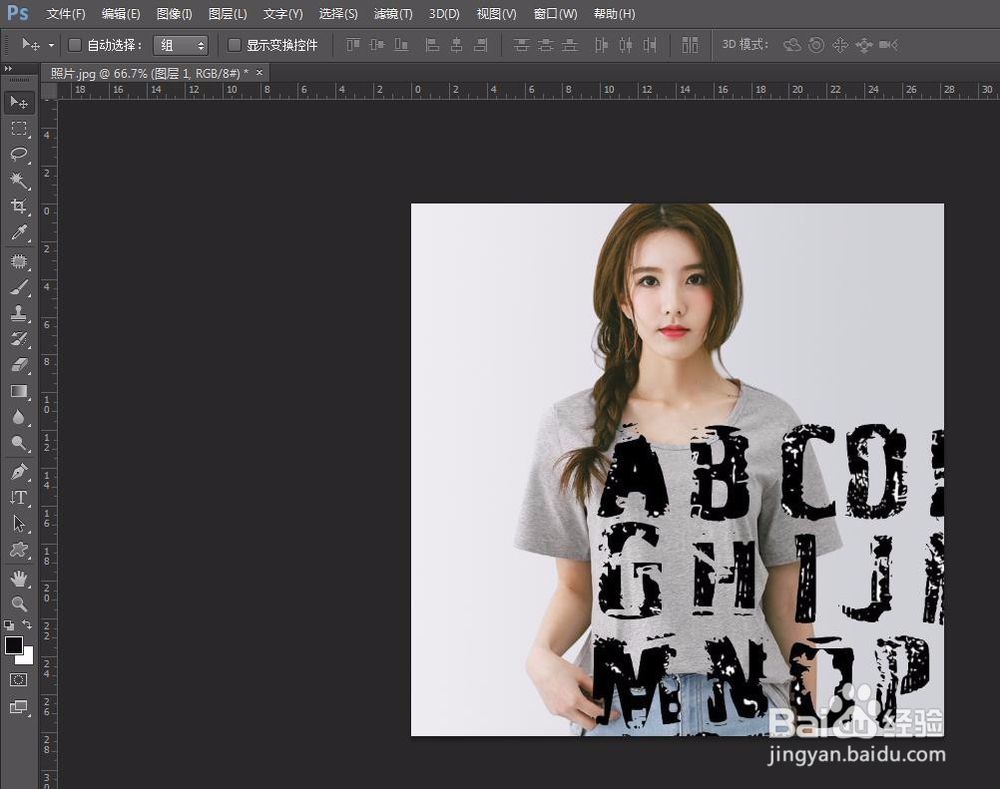Choose the Eyedropper tool
This screenshot has height=789, width=1000.
[x=19, y=233]
